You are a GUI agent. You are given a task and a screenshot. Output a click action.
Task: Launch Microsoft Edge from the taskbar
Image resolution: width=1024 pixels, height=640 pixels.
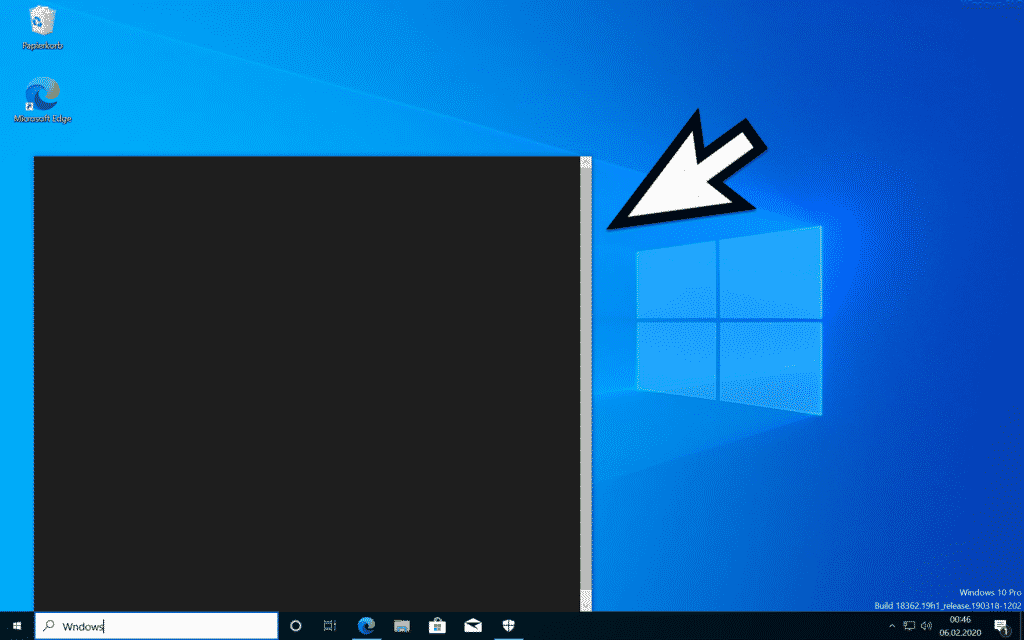click(366, 626)
